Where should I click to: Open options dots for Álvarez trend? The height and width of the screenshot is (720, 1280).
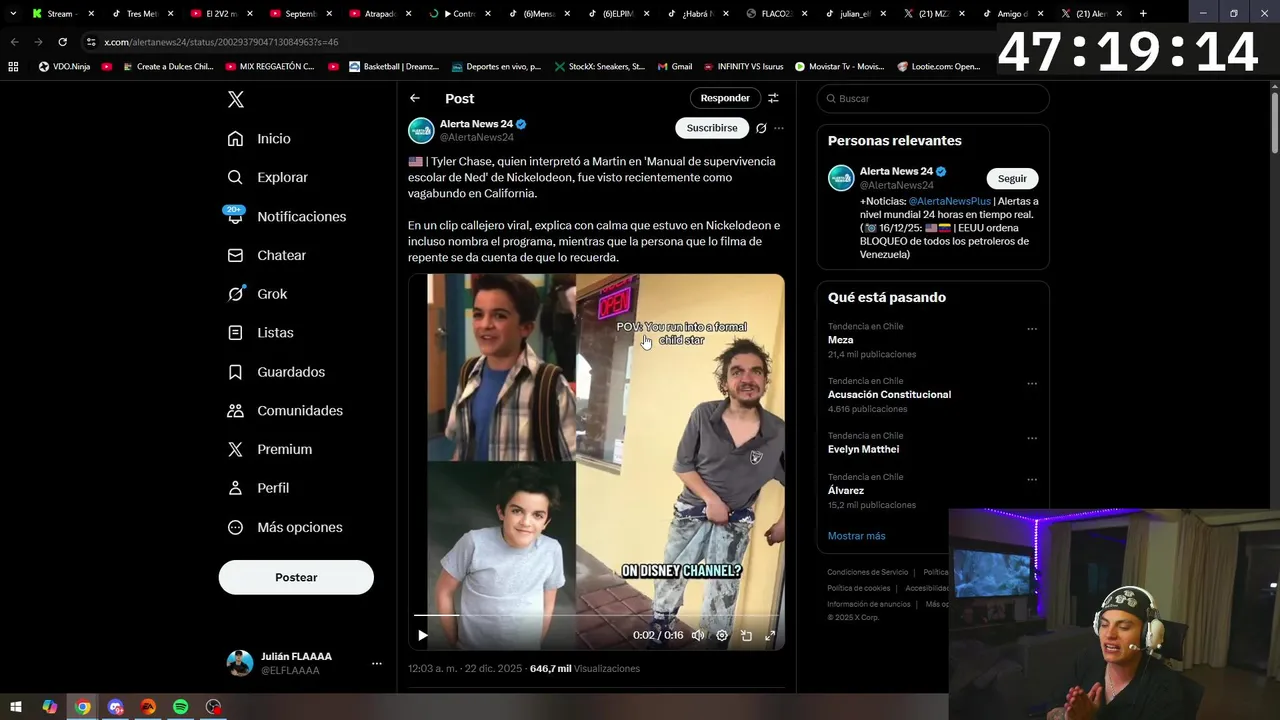pos(1032,479)
